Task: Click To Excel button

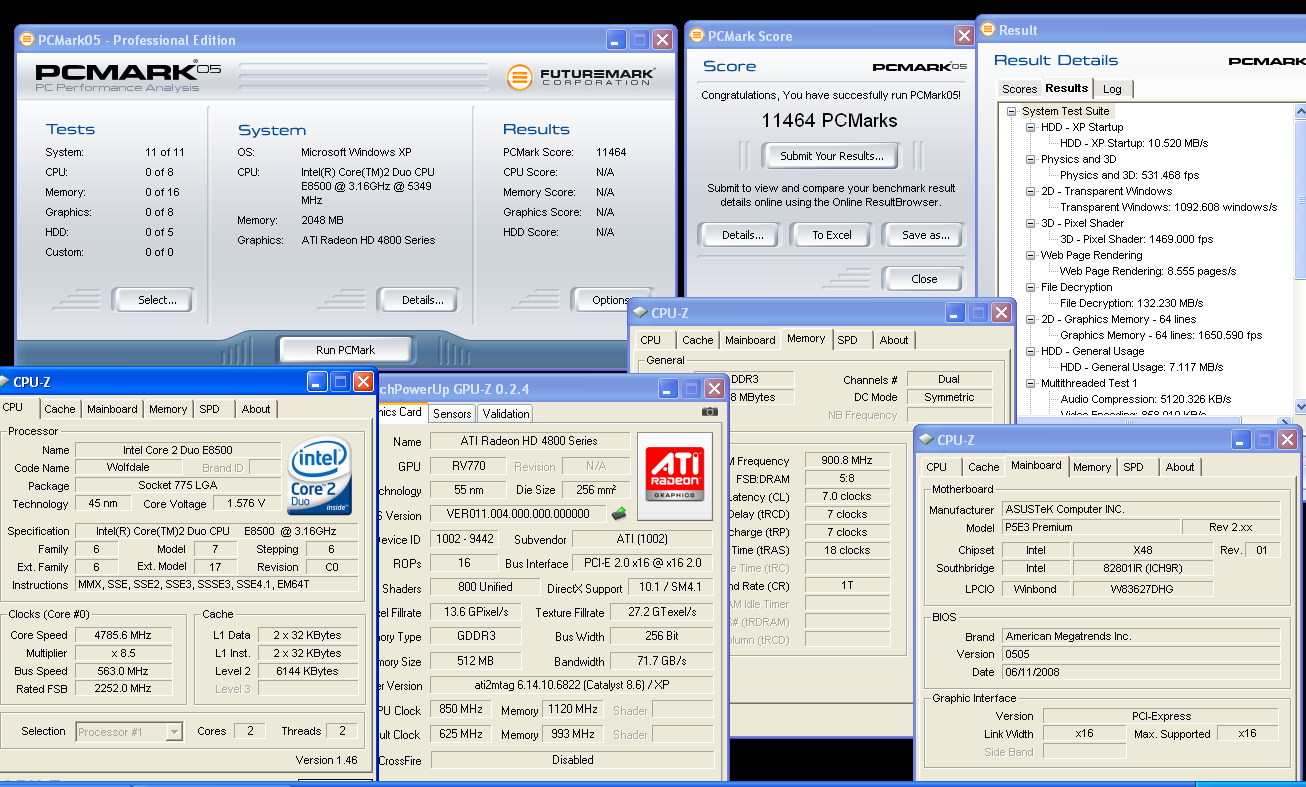Action: [x=832, y=235]
